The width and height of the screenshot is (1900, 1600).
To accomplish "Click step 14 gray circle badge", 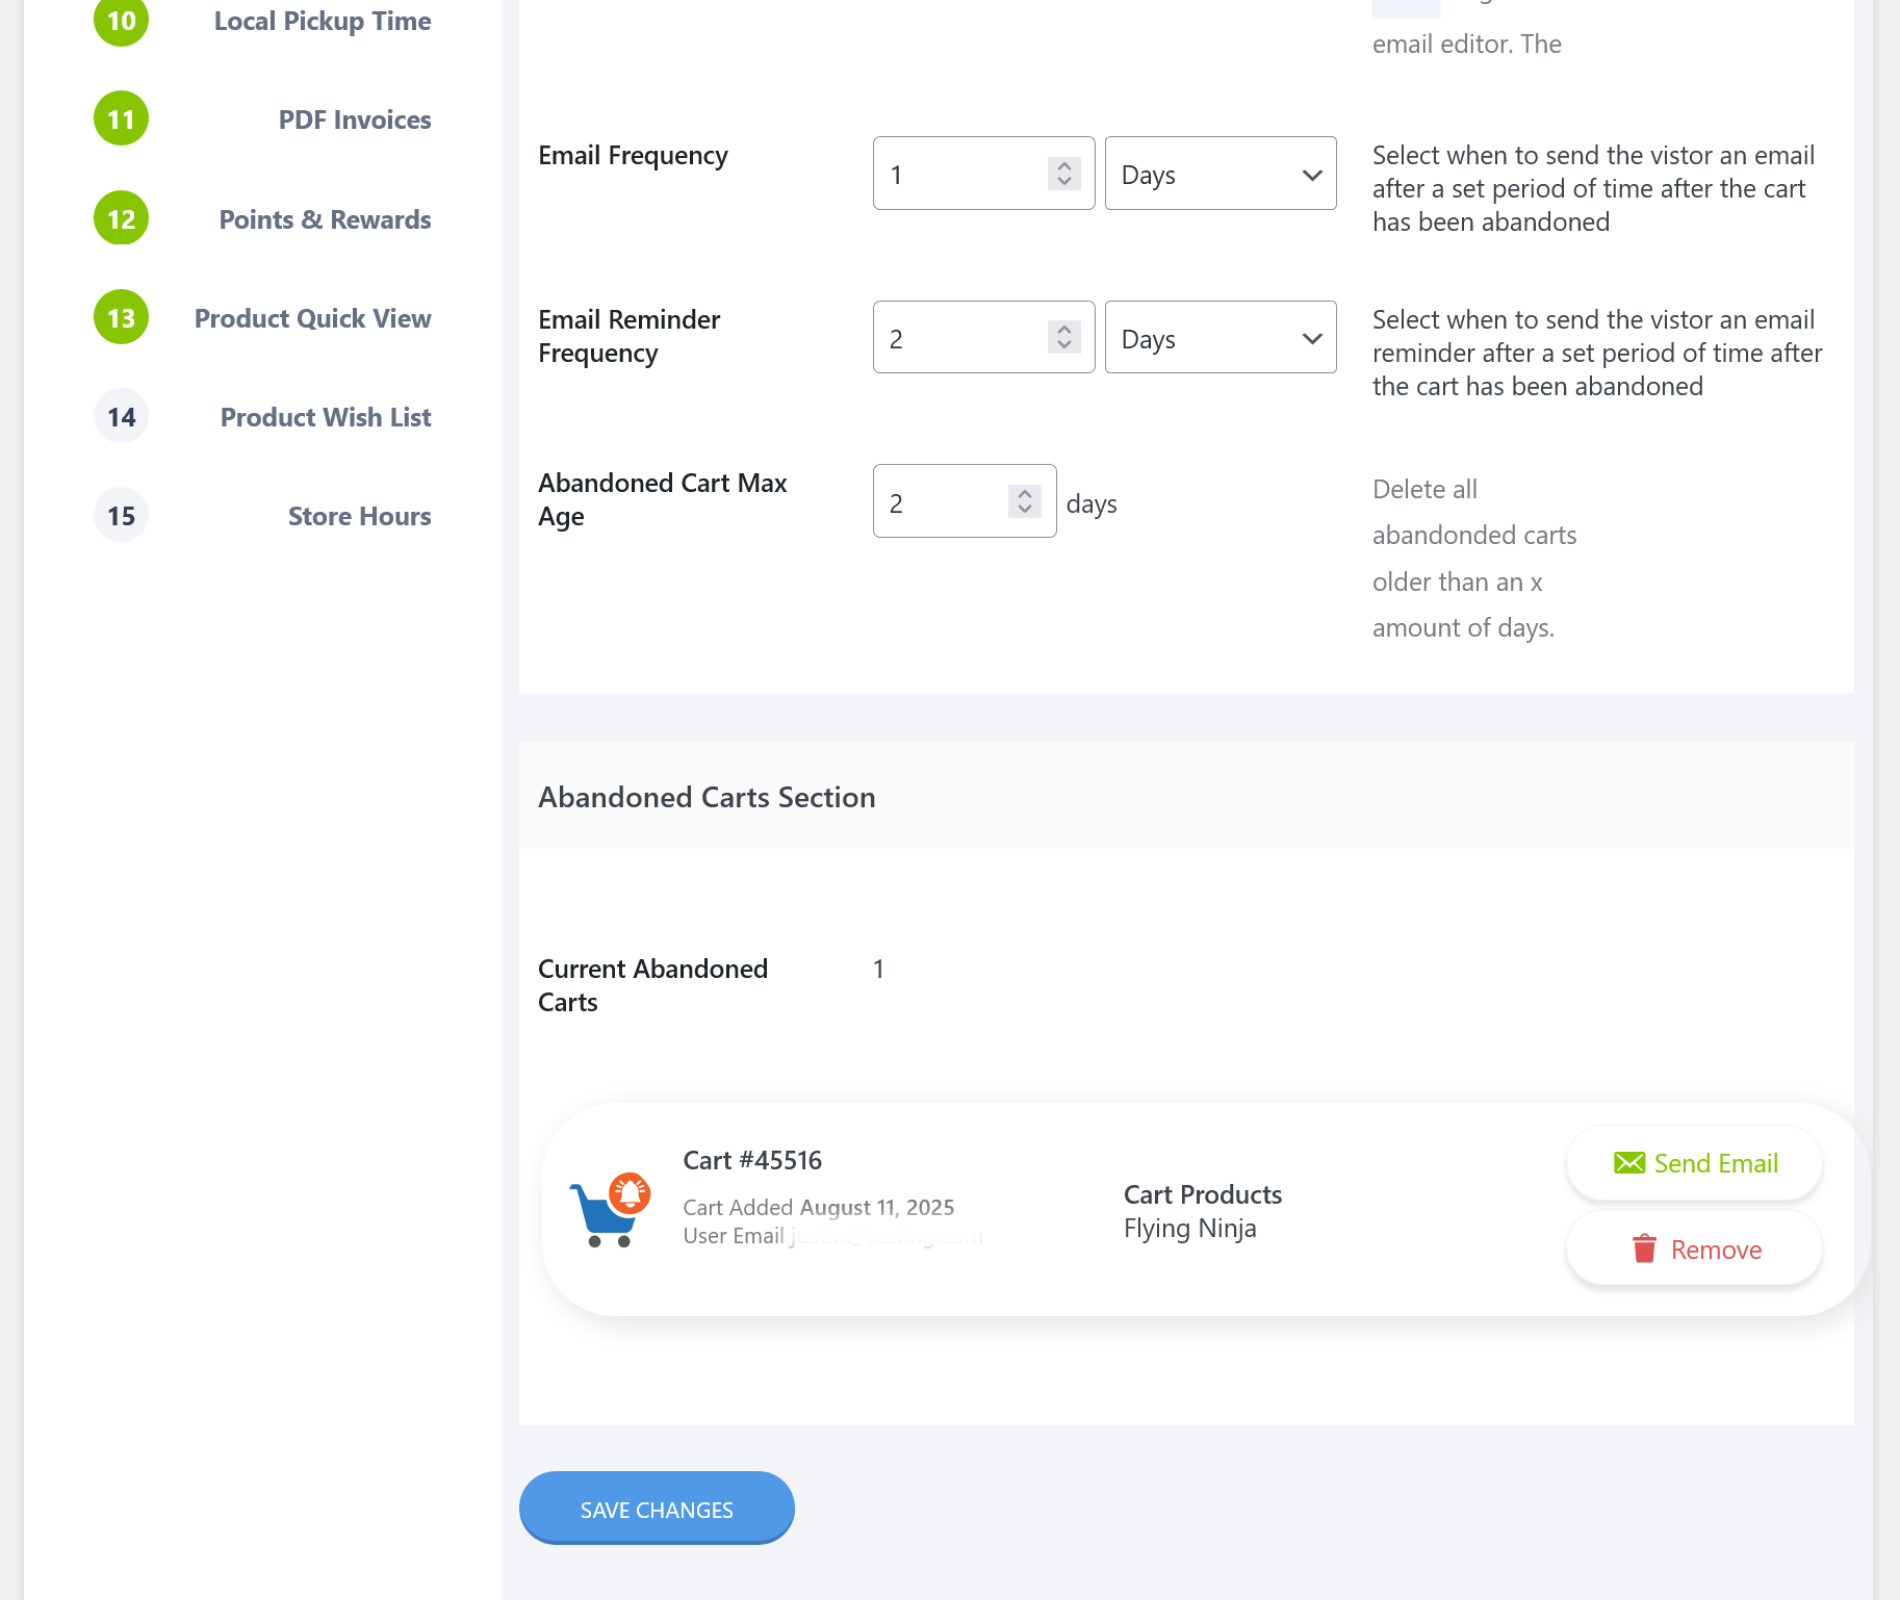I will (121, 417).
